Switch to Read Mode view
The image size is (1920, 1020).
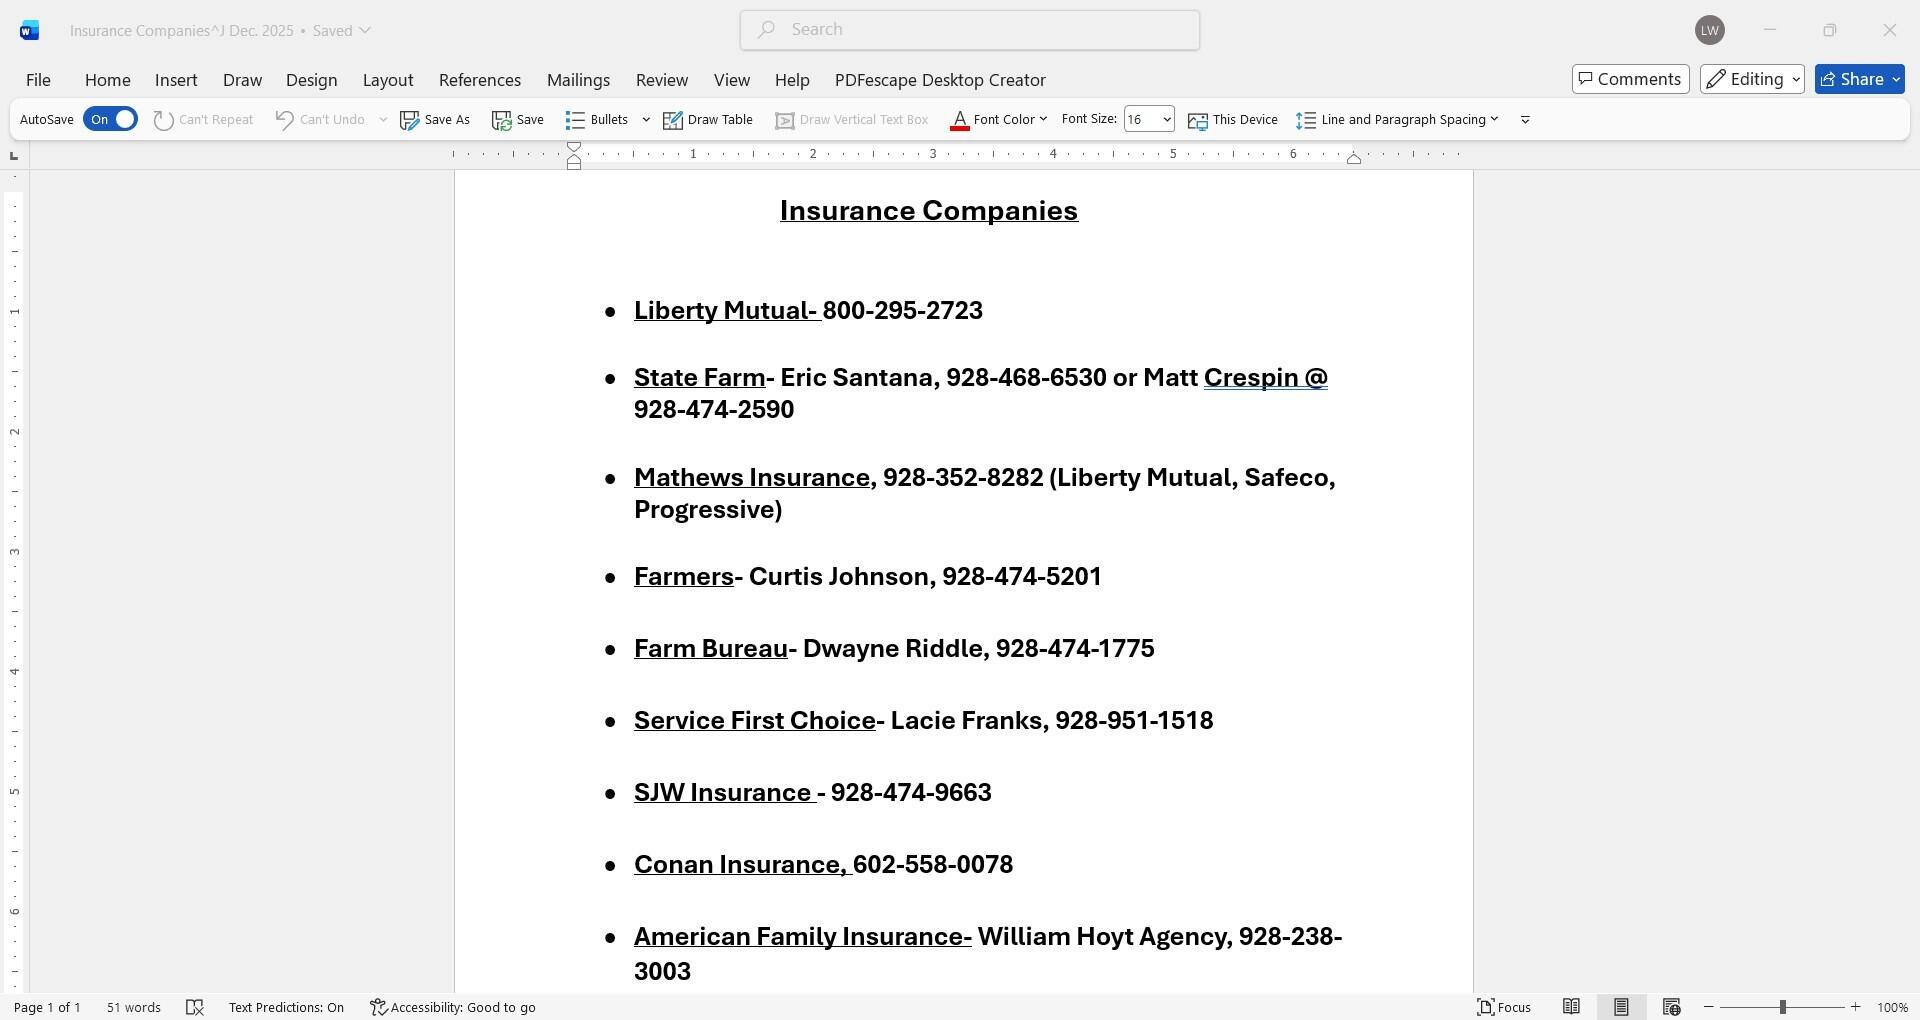point(1571,1007)
